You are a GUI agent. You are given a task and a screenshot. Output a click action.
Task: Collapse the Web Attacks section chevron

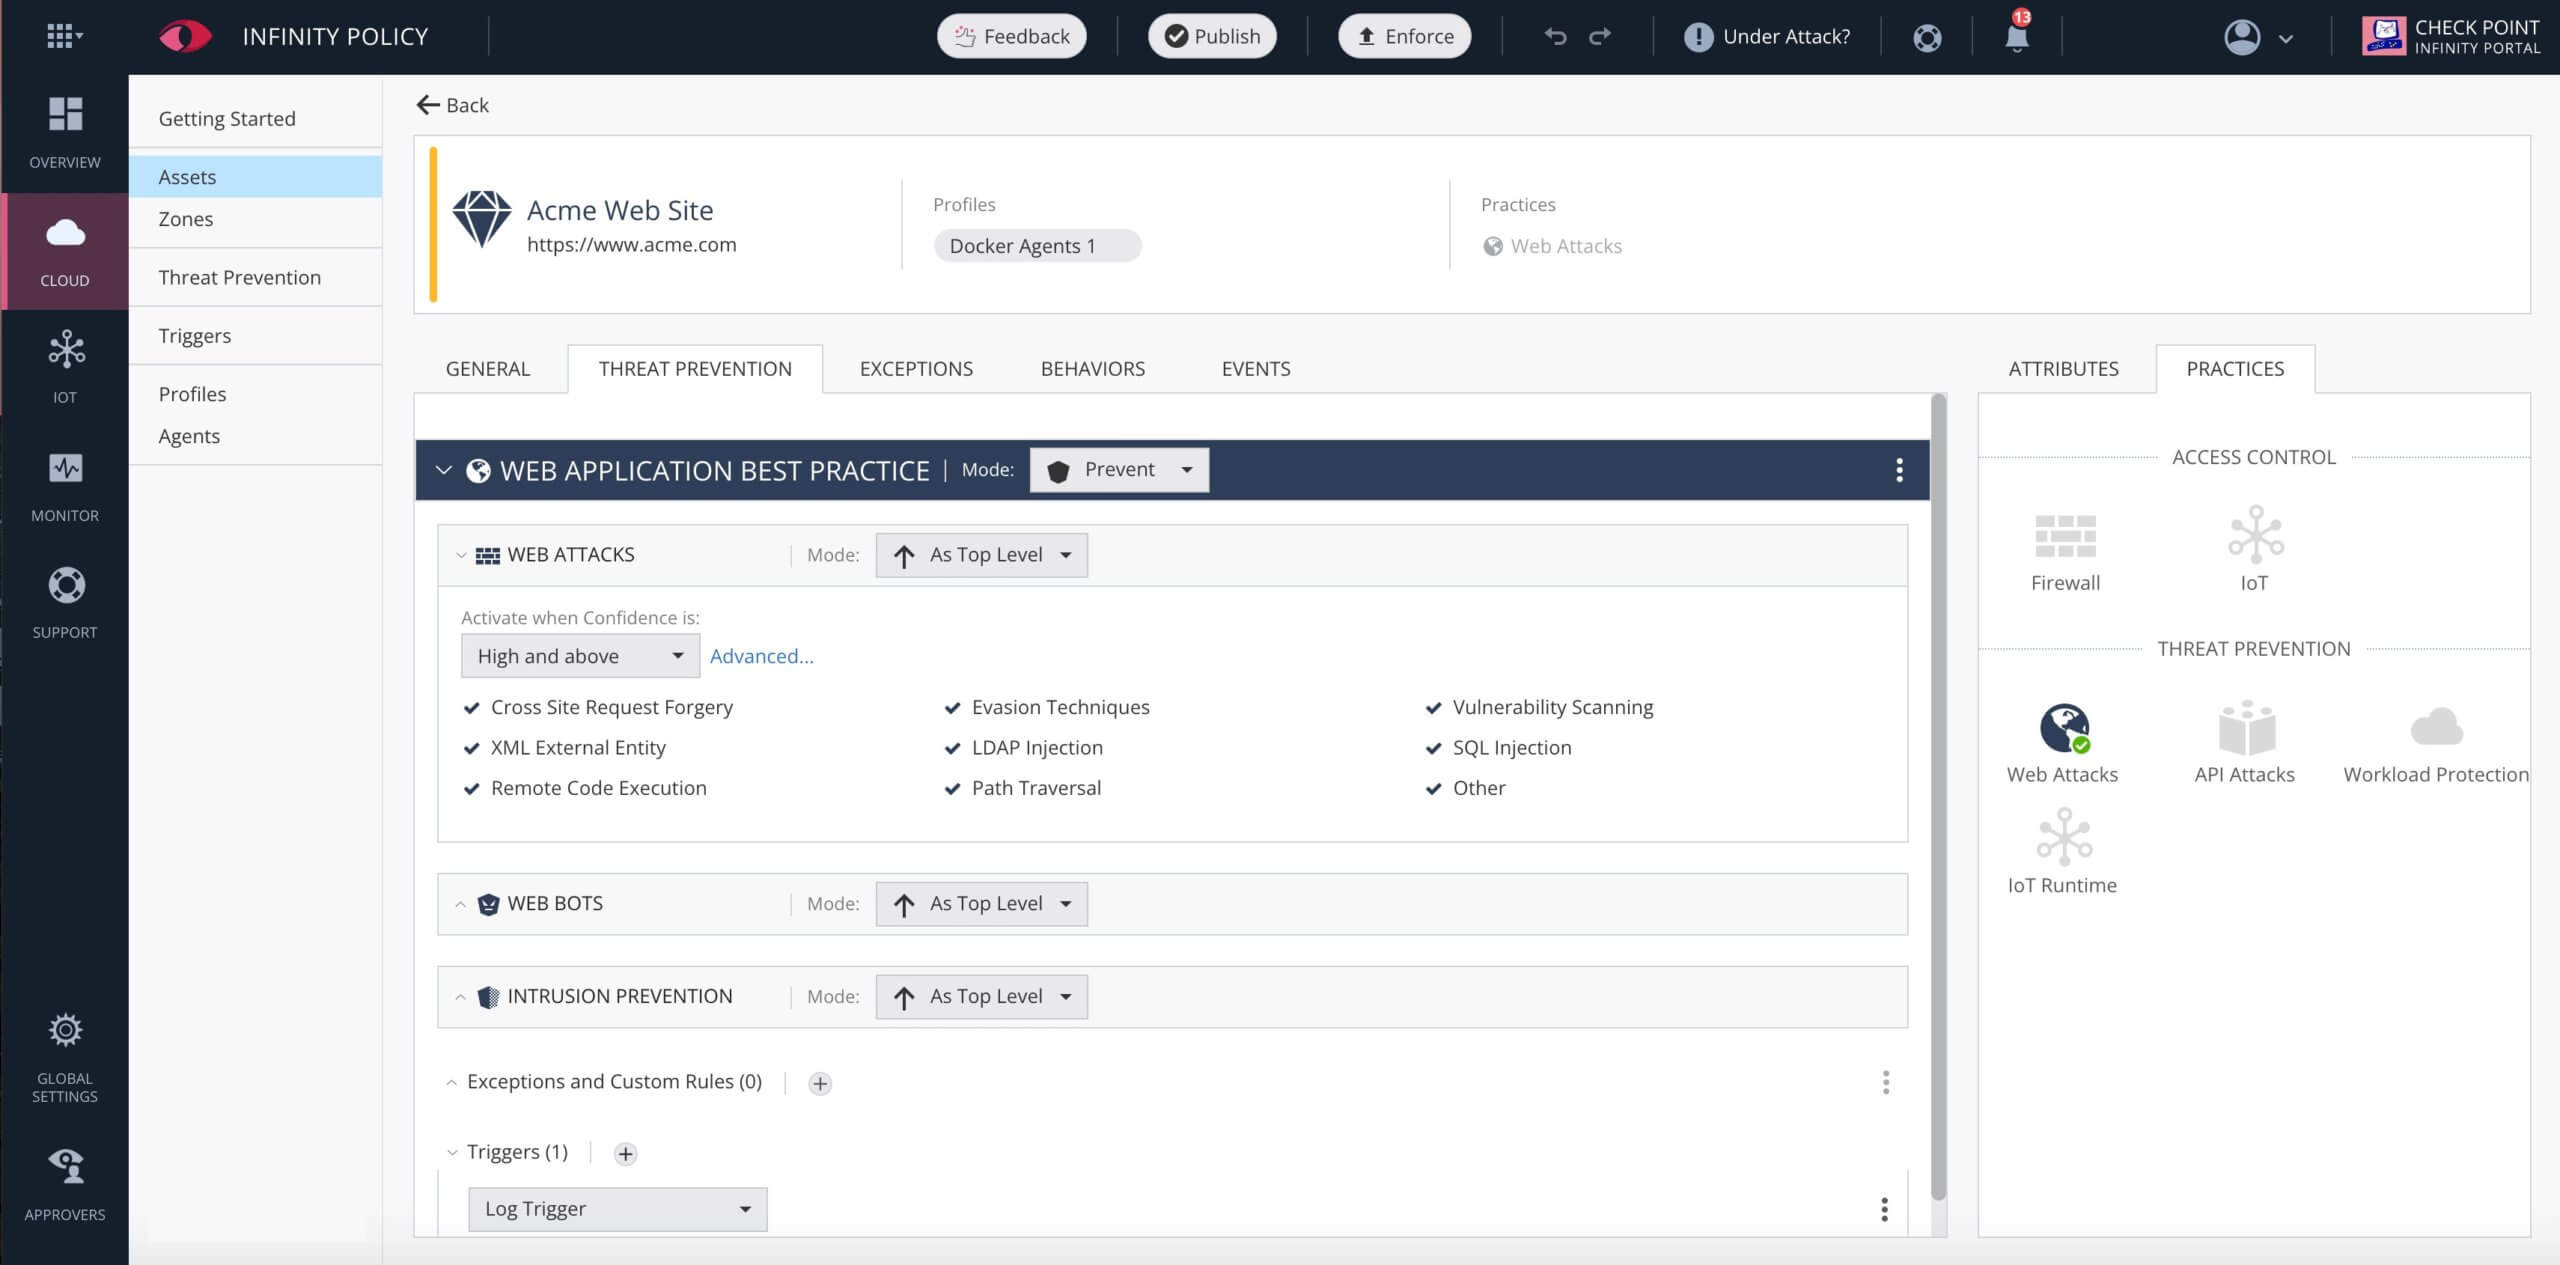click(460, 555)
